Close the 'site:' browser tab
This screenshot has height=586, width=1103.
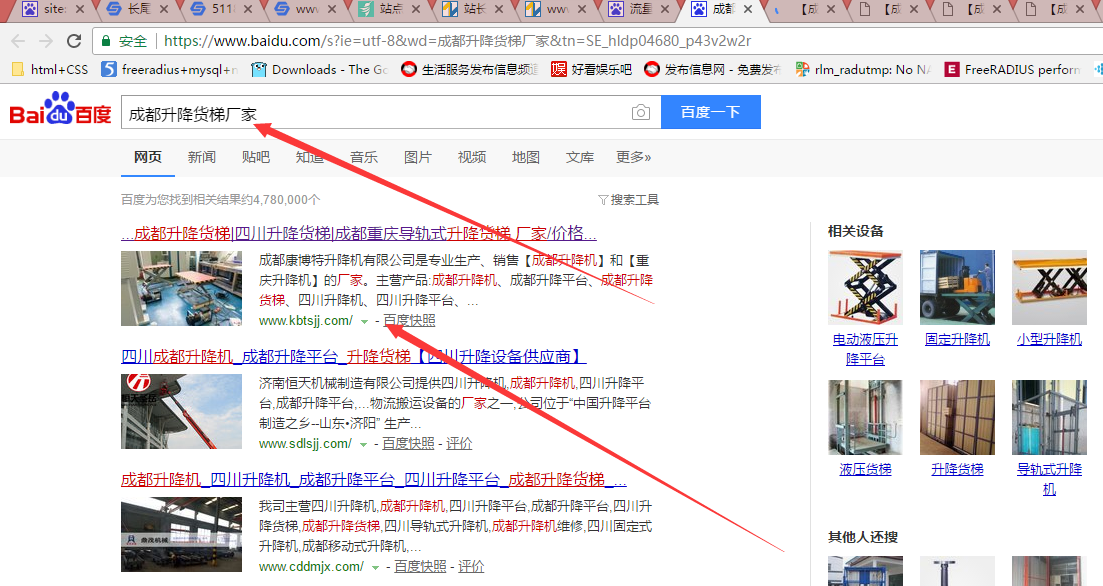click(79, 9)
